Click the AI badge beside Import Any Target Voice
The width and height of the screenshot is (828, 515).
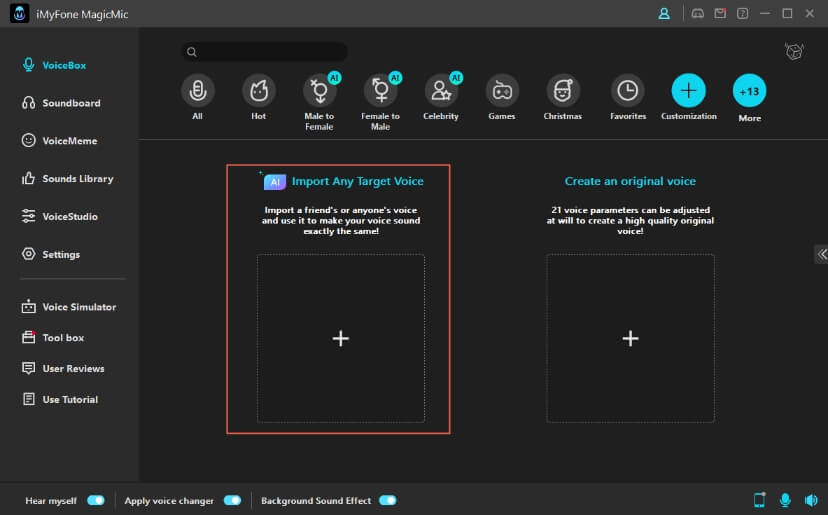click(x=275, y=182)
